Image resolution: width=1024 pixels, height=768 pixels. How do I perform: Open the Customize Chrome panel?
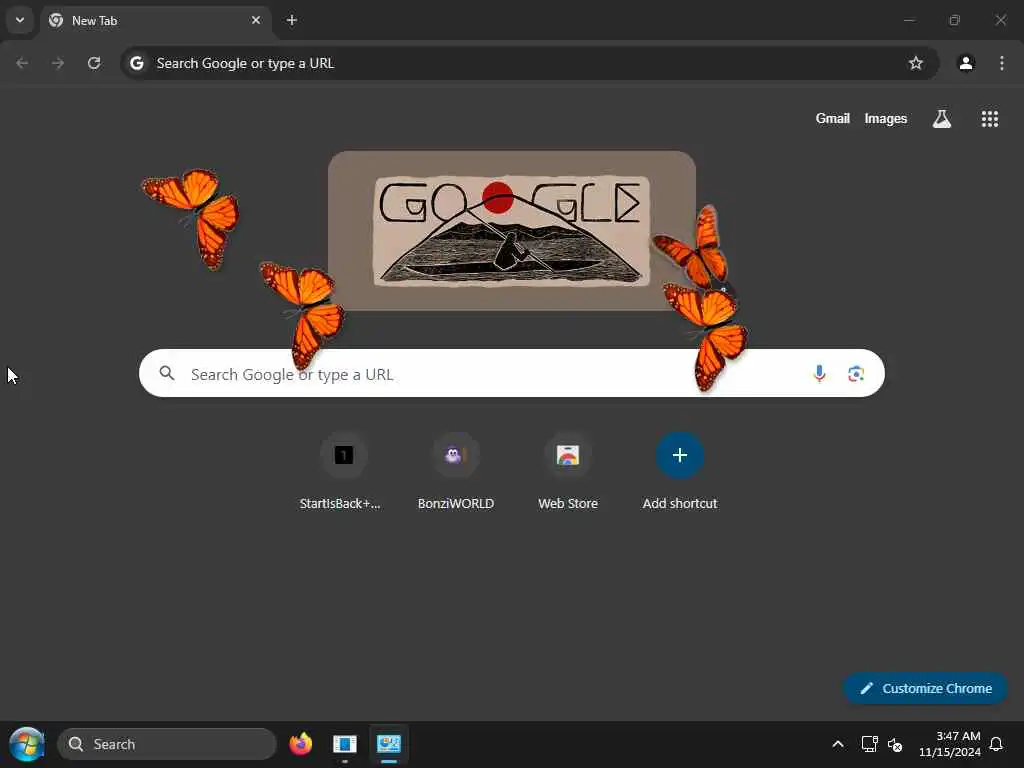(925, 688)
